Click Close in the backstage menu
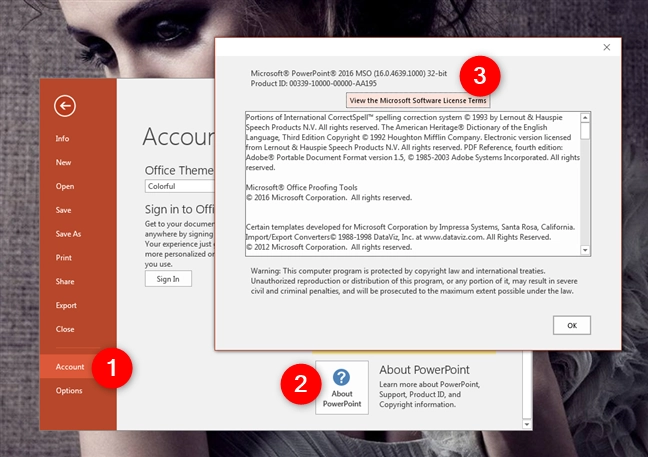 (65, 329)
